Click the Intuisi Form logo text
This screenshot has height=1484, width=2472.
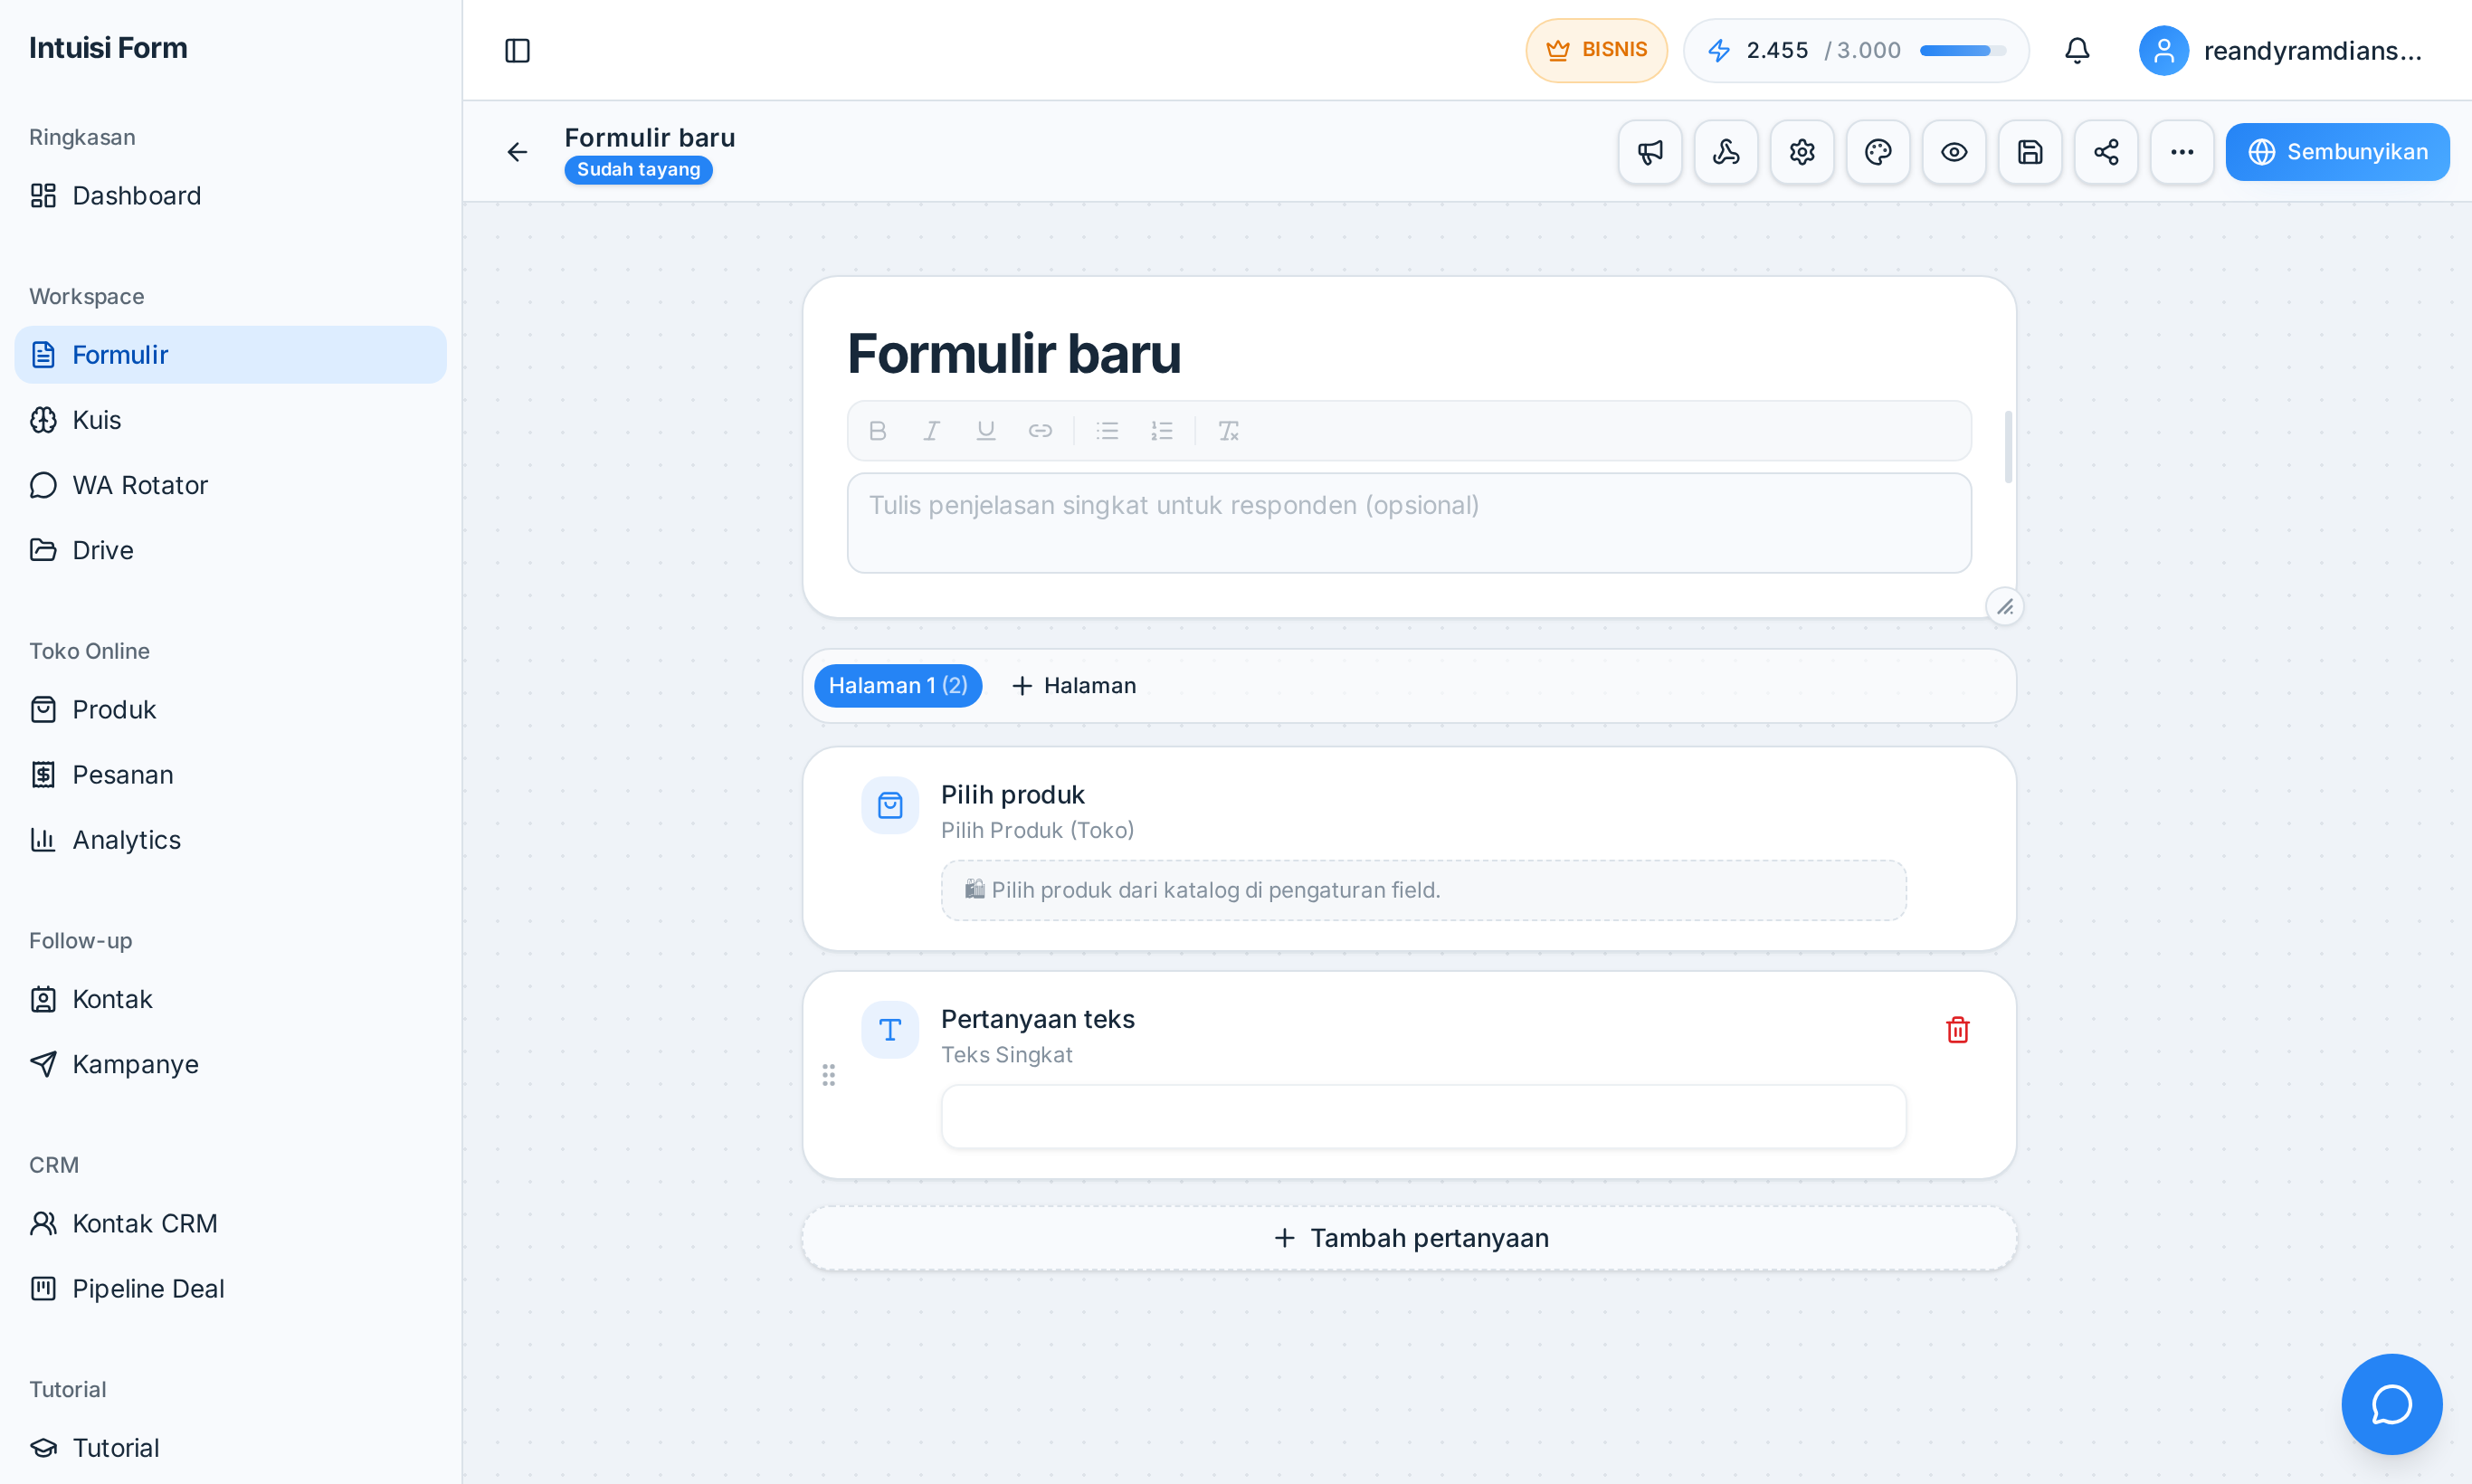pyautogui.click(x=108, y=48)
